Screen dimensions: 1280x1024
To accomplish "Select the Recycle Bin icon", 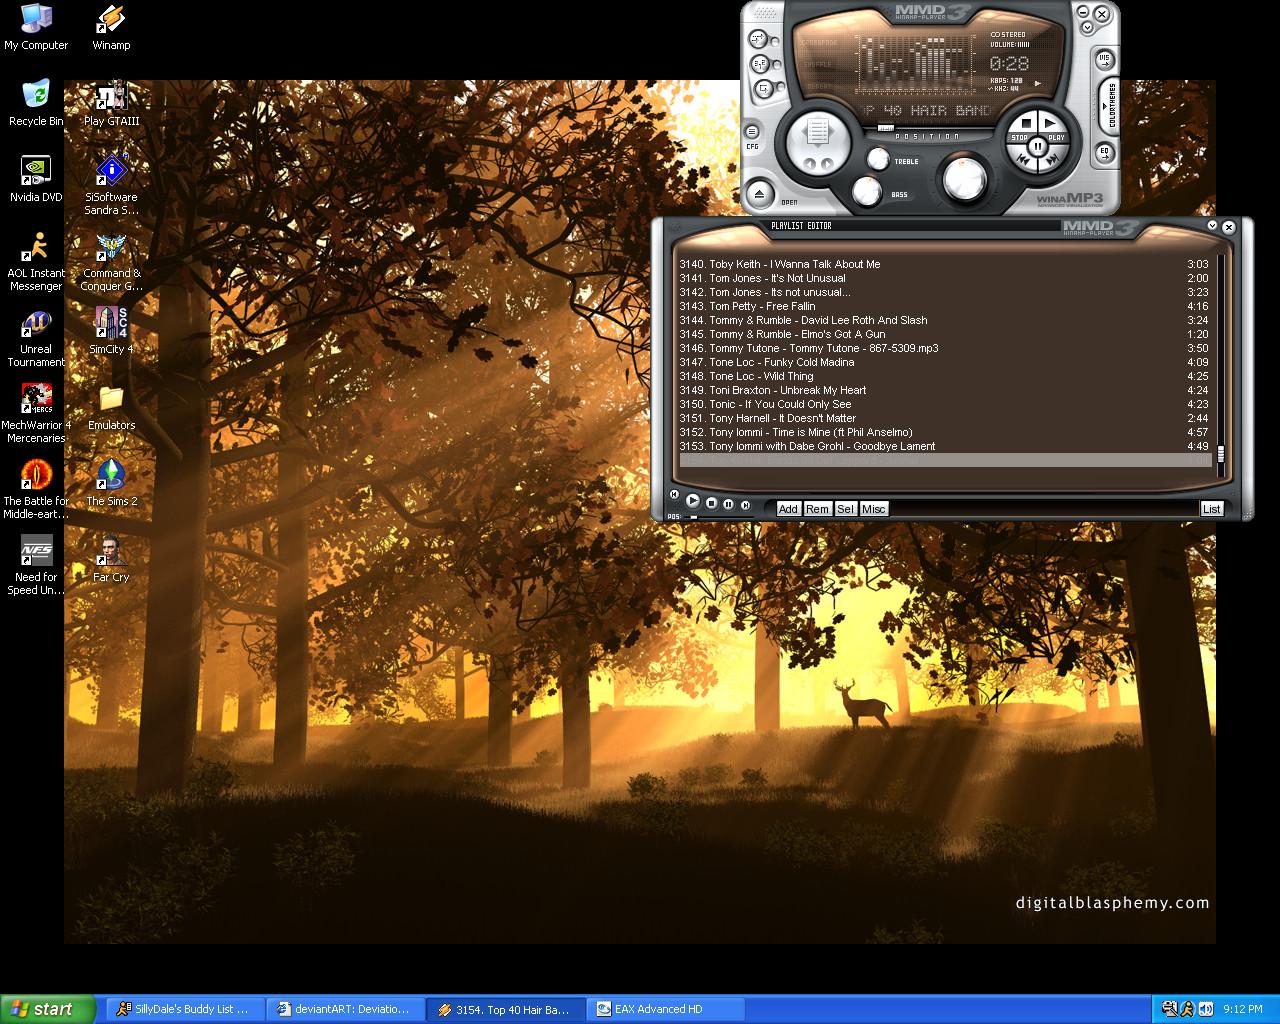I will click(x=36, y=103).
